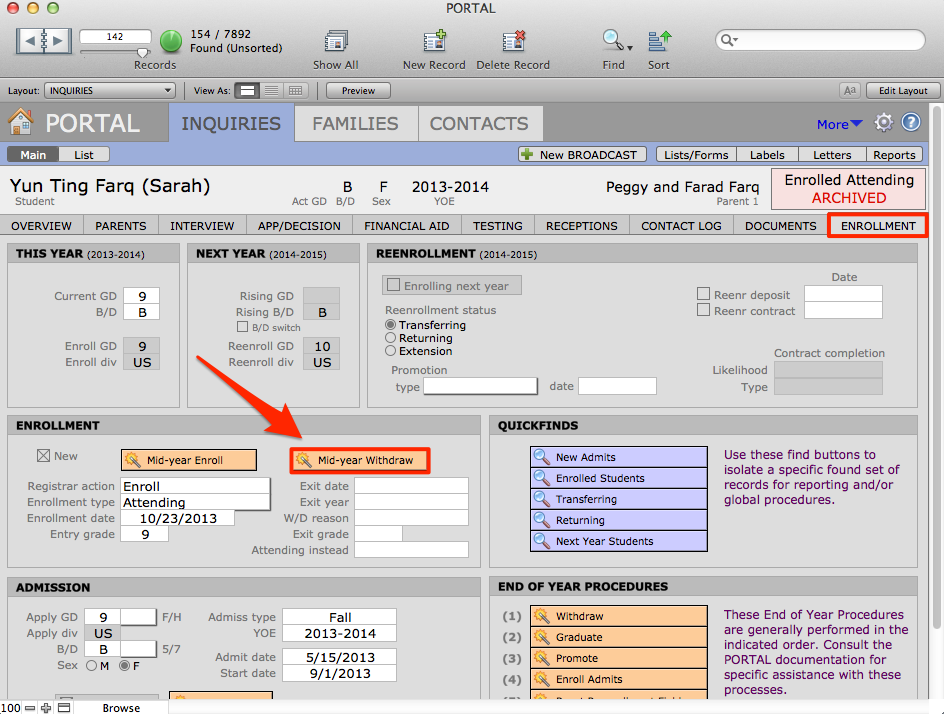Click the New Record toolbar icon
The height and width of the screenshot is (714, 944).
point(434,42)
